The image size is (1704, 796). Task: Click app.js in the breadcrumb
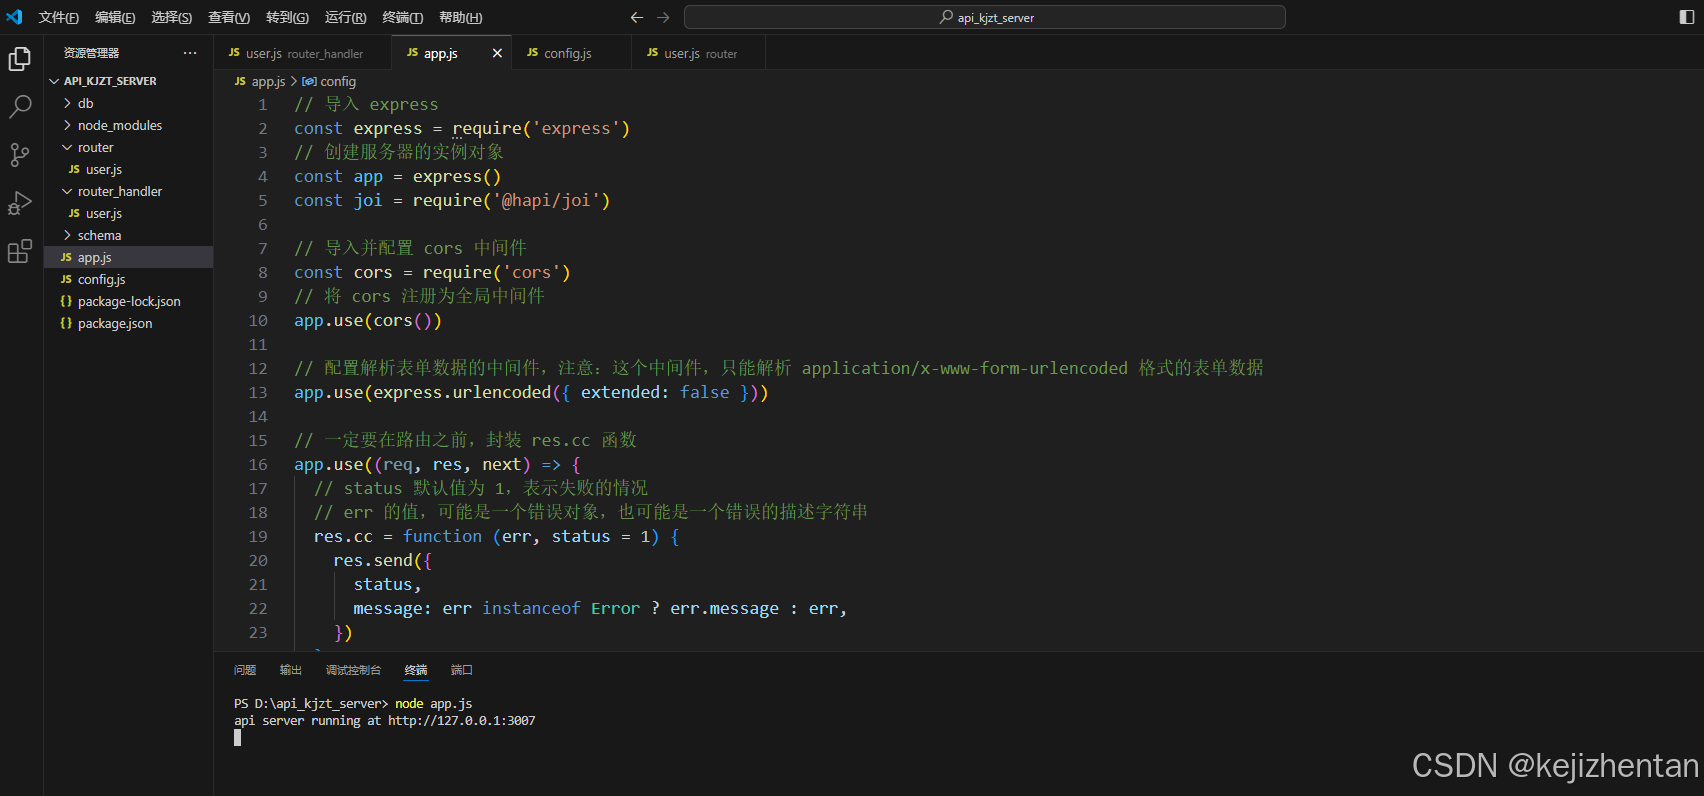(268, 82)
